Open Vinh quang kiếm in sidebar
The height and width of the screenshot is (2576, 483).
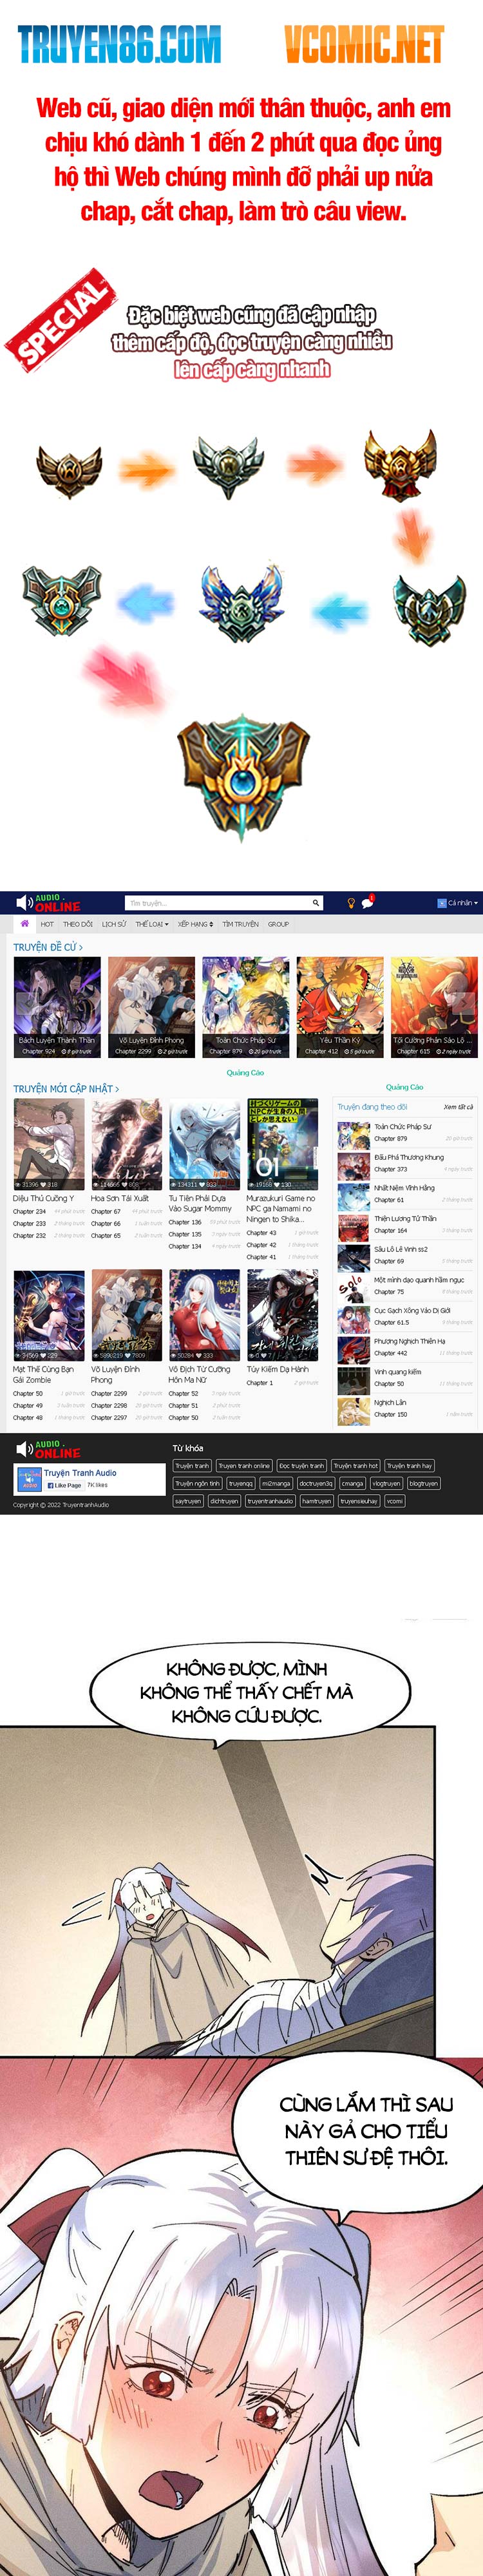pos(398,1372)
